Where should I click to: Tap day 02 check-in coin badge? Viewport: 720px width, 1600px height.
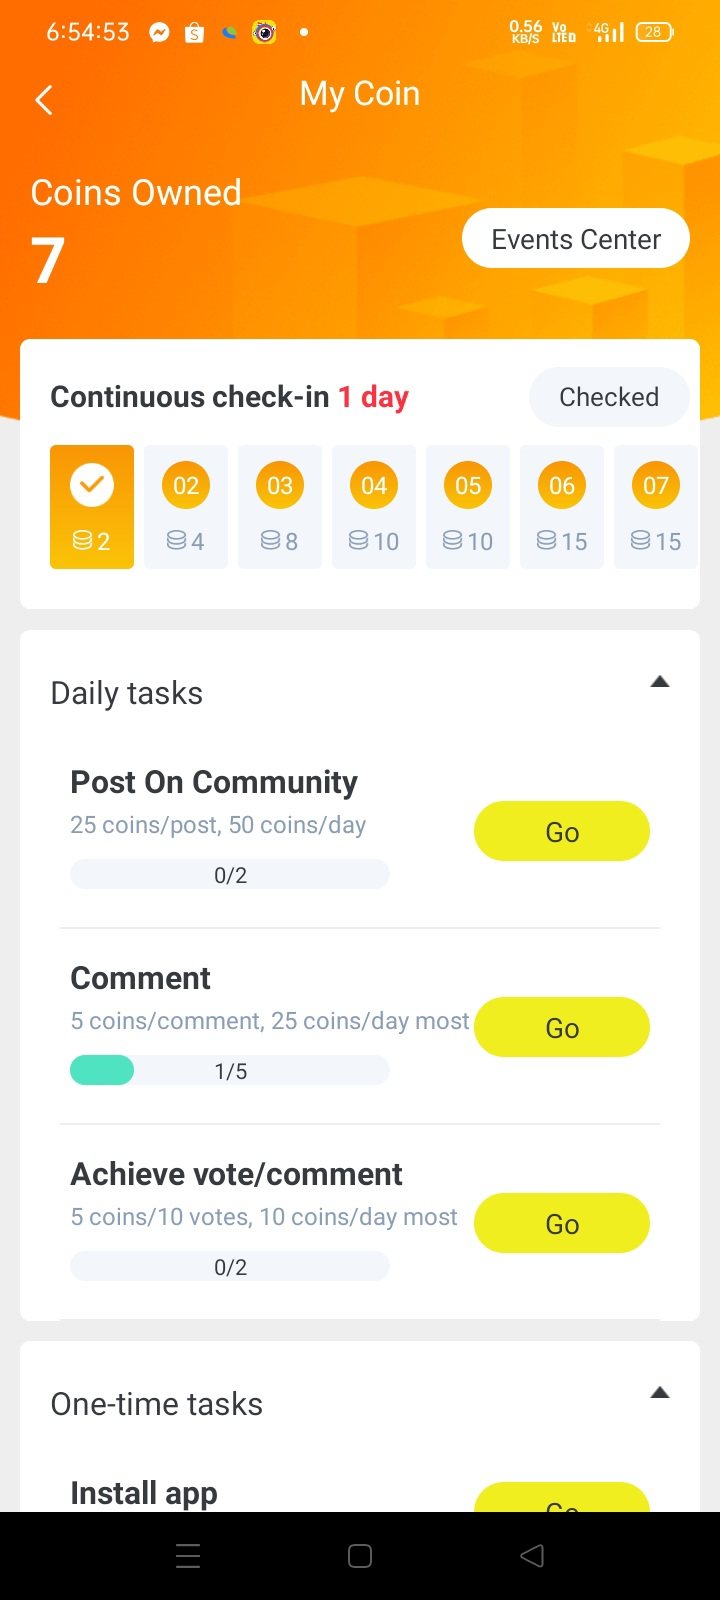click(x=186, y=486)
